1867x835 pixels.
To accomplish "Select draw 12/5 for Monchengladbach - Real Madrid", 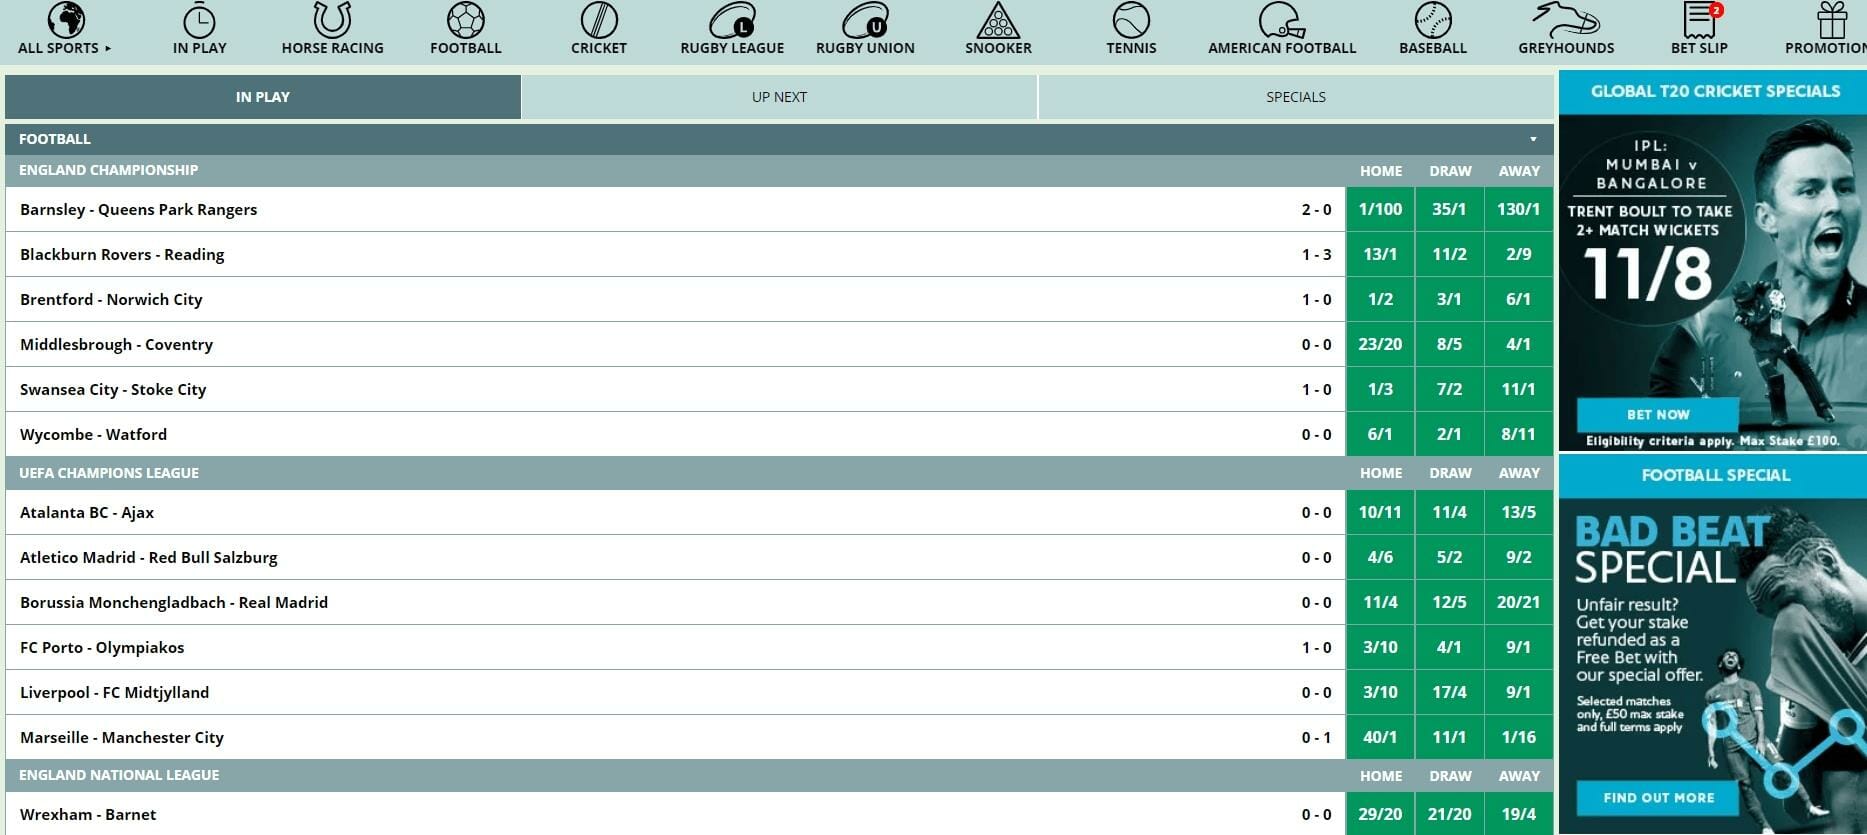I will [x=1449, y=602].
